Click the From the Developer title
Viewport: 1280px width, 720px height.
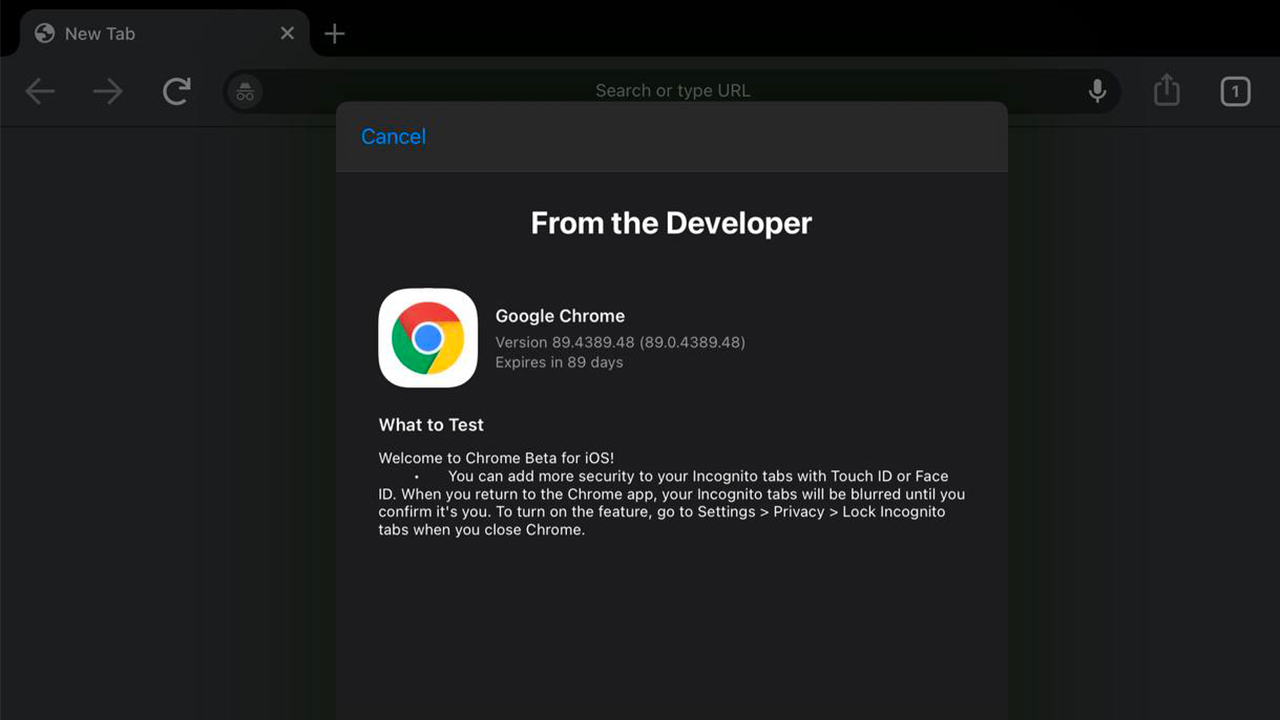[671, 223]
